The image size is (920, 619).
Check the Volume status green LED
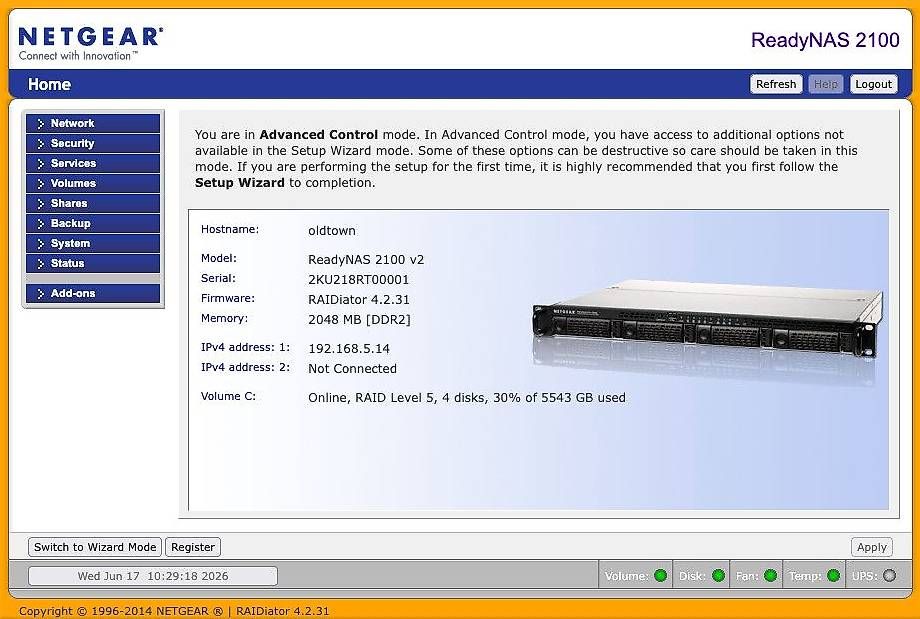(x=661, y=576)
